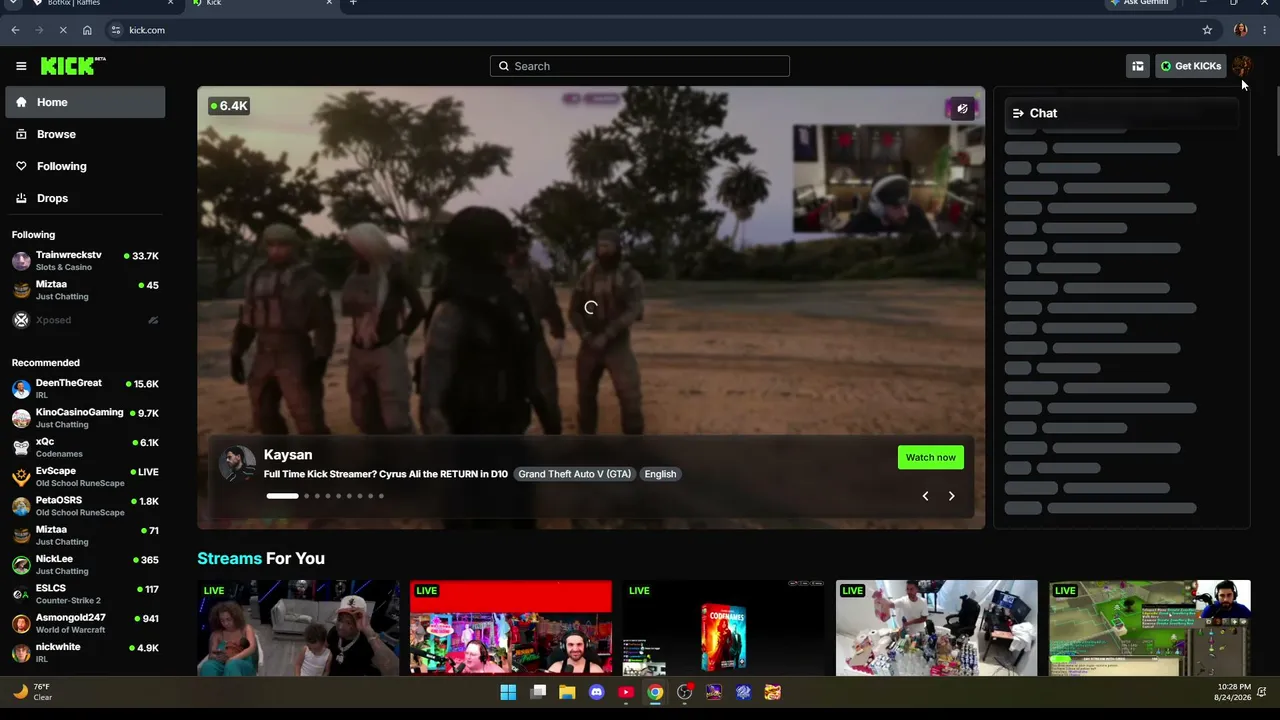This screenshot has height=720, width=1280.
Task: Open Trainwreckstv followed channel
Action: [x=85, y=261]
